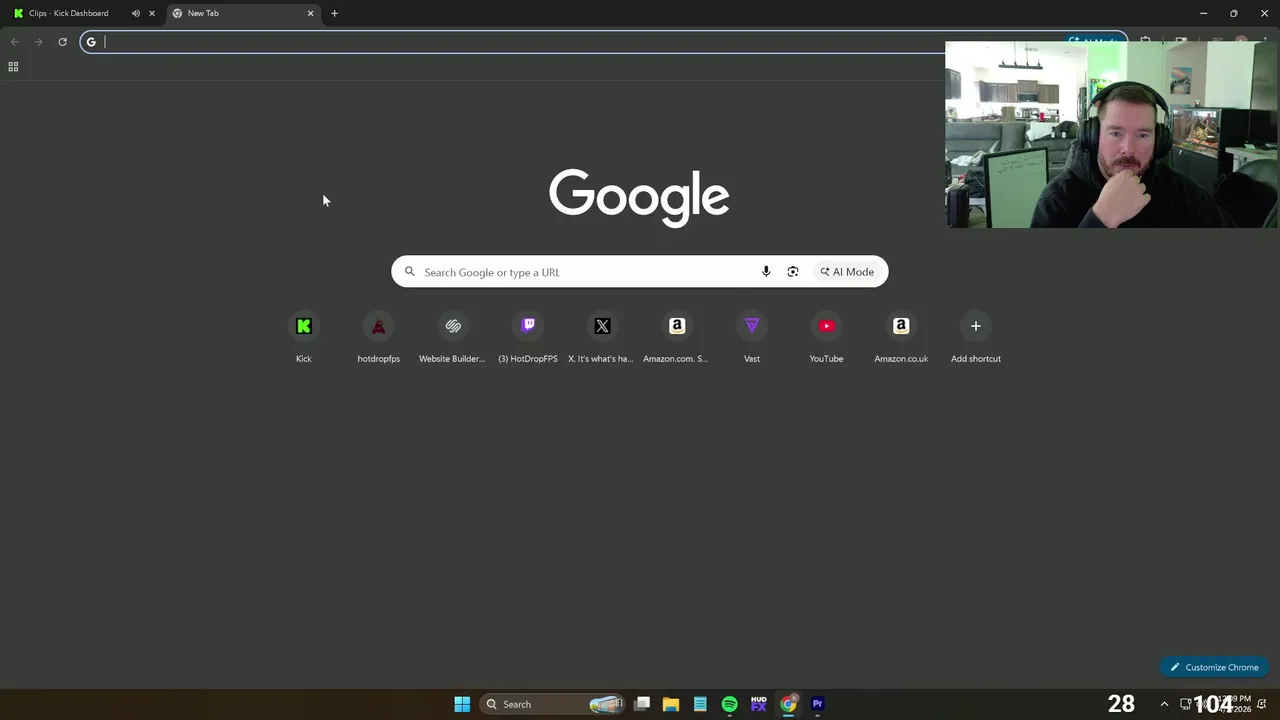
Task: Open the notifications bell in system tray
Action: (1262, 704)
